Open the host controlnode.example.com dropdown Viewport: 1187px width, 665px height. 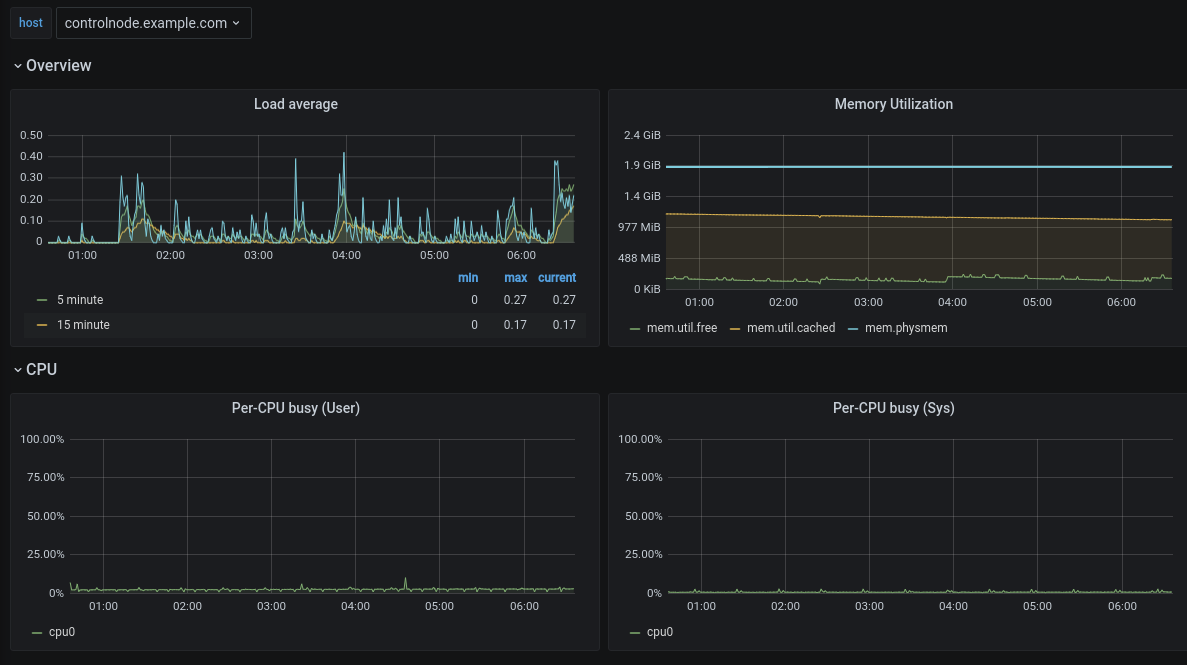(153, 23)
